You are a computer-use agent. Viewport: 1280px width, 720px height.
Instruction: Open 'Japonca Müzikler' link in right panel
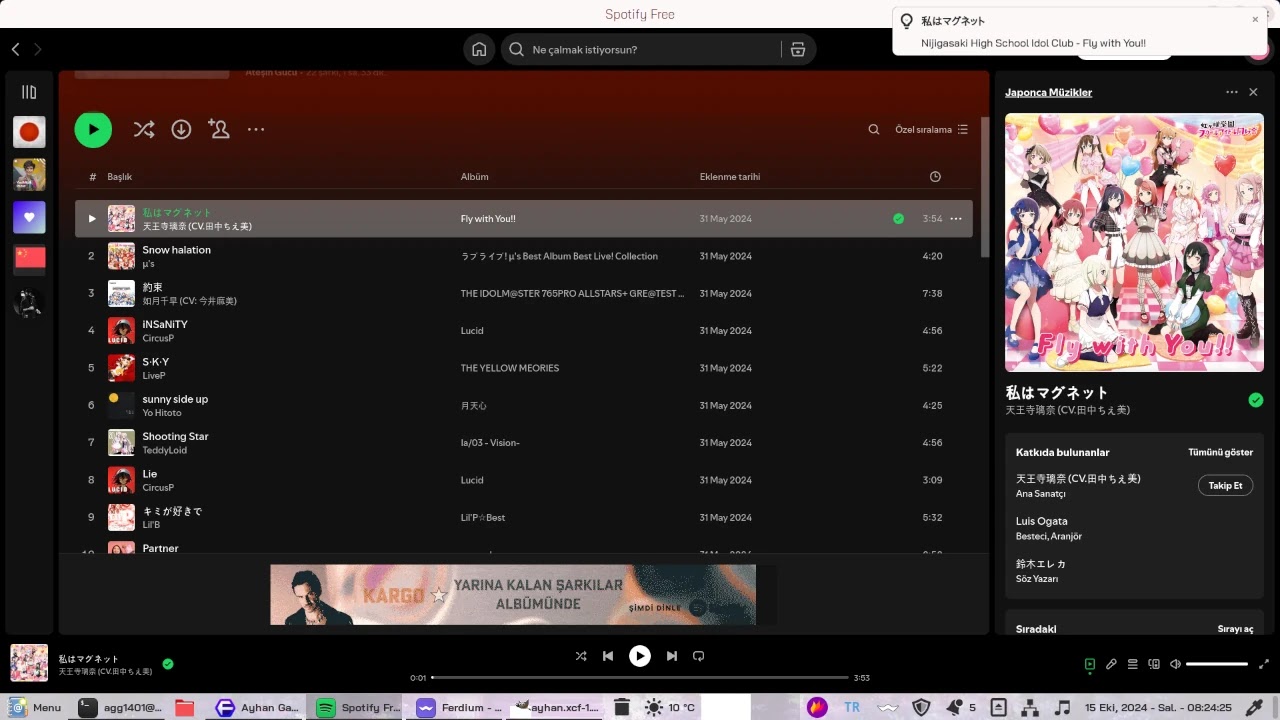click(1048, 92)
